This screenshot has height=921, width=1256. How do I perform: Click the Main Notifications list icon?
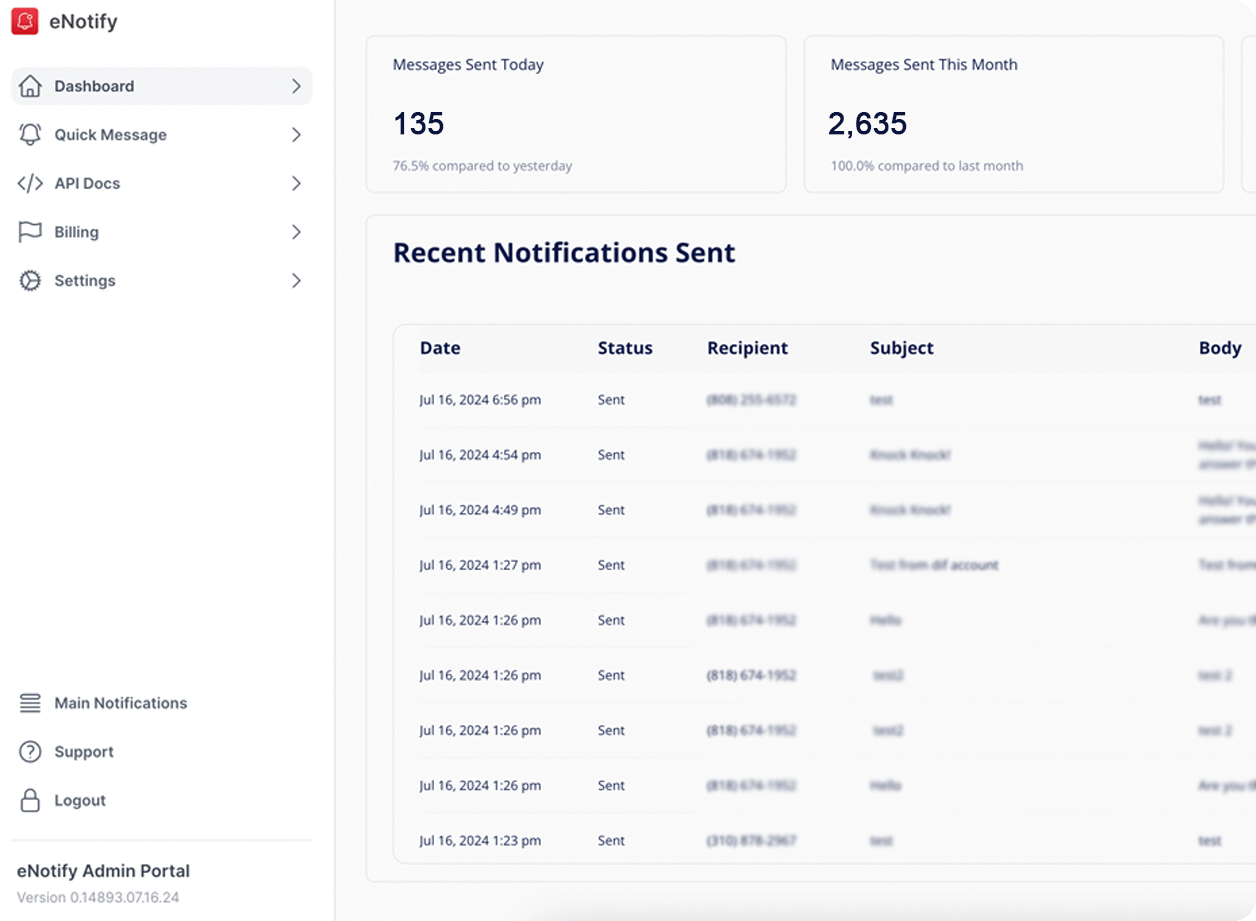pos(30,703)
